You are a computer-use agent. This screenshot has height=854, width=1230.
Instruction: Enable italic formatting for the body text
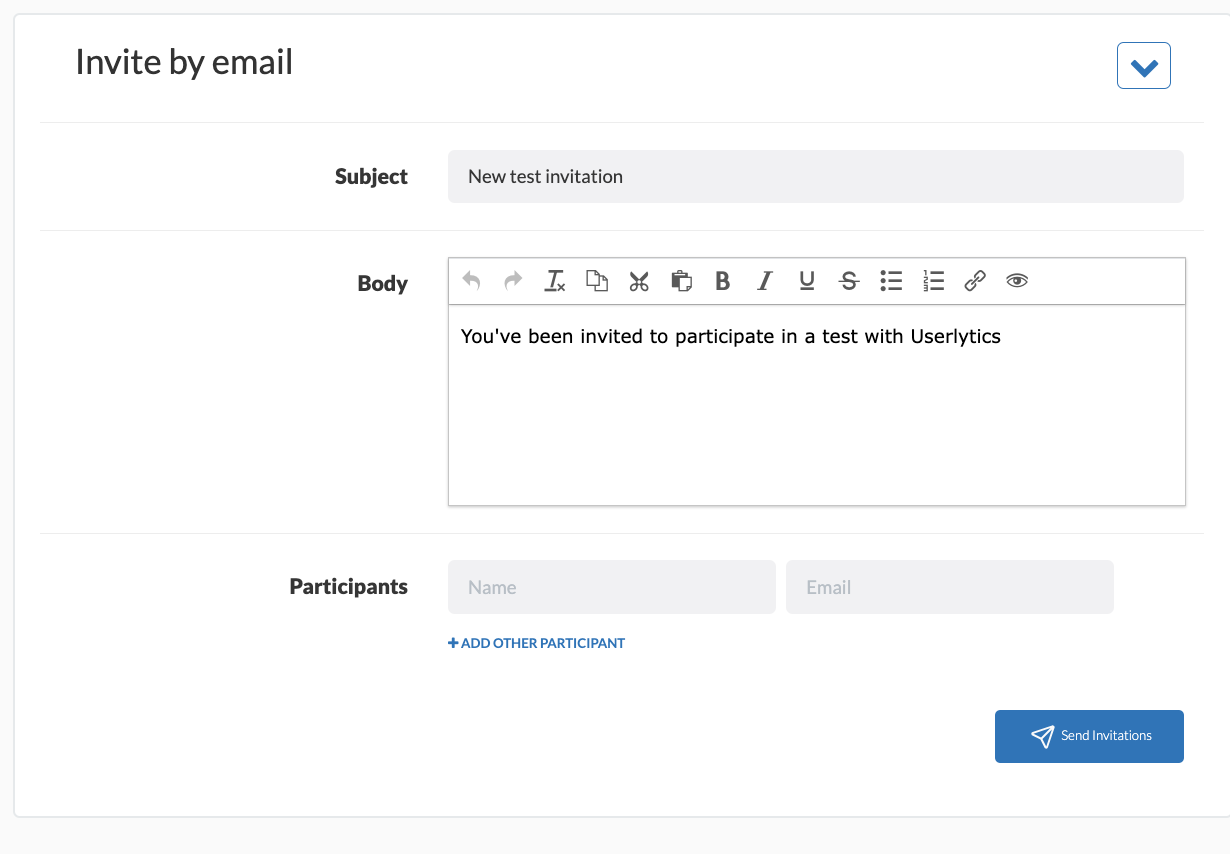coord(764,281)
